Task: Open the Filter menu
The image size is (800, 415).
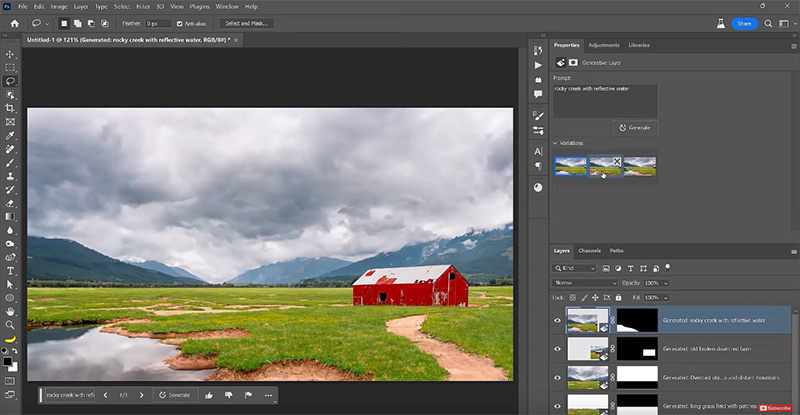Action: 143,7
